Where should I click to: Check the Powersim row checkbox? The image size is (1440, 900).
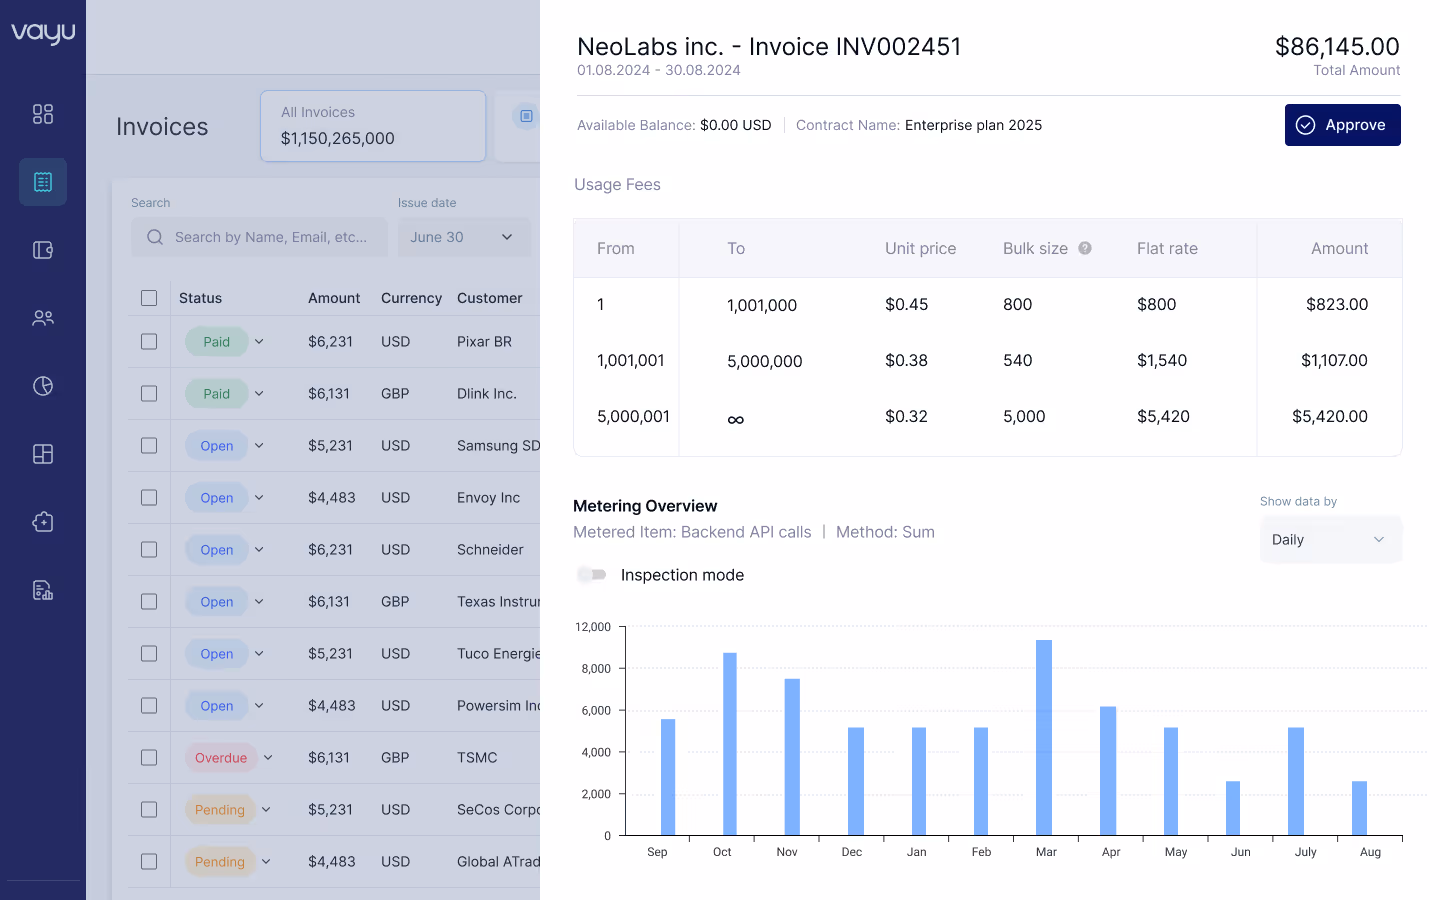pyautogui.click(x=149, y=706)
